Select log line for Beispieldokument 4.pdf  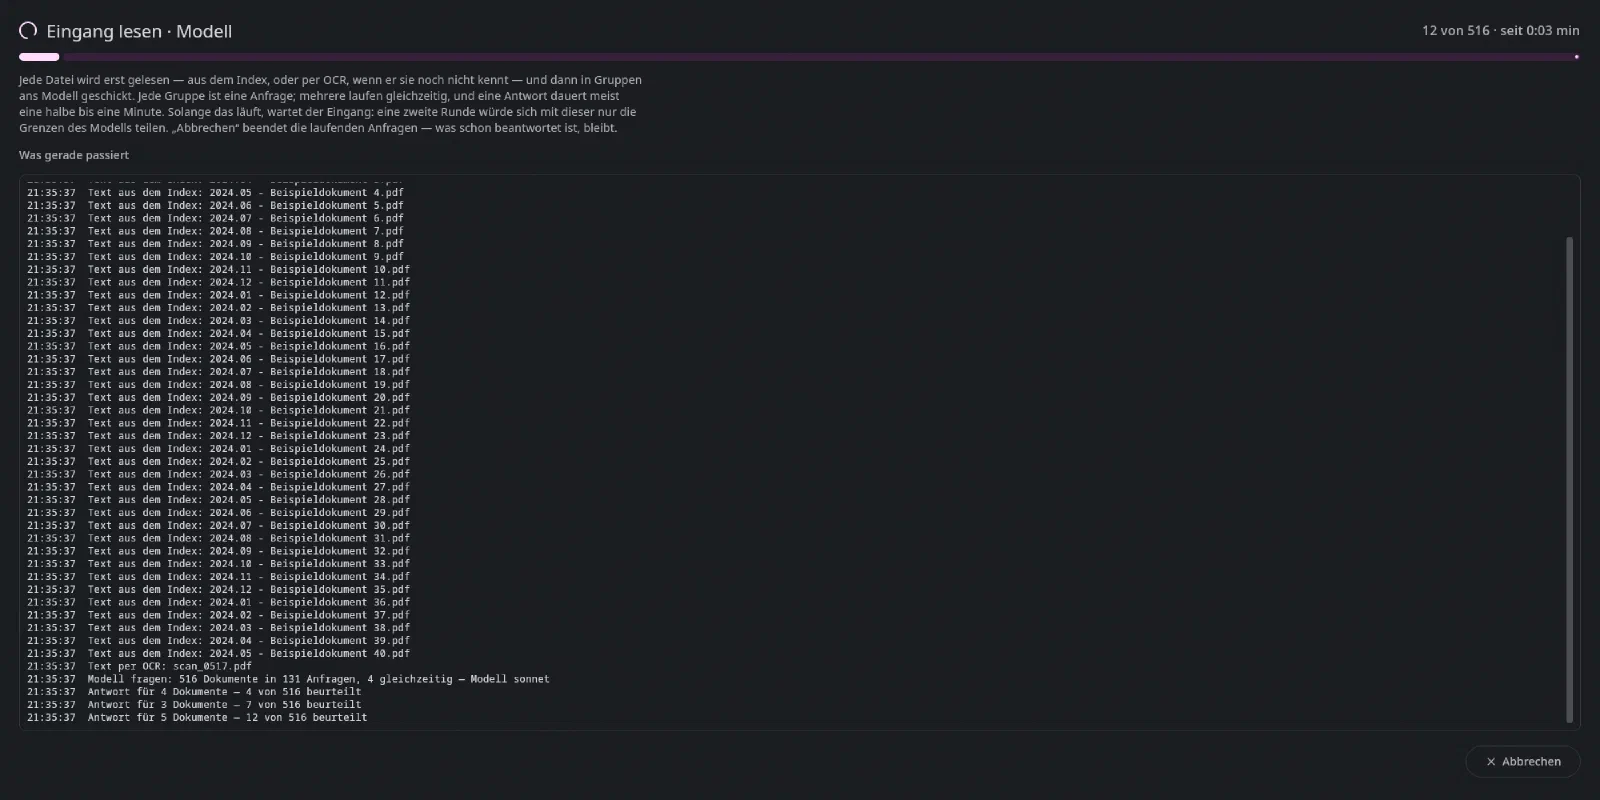pos(215,193)
